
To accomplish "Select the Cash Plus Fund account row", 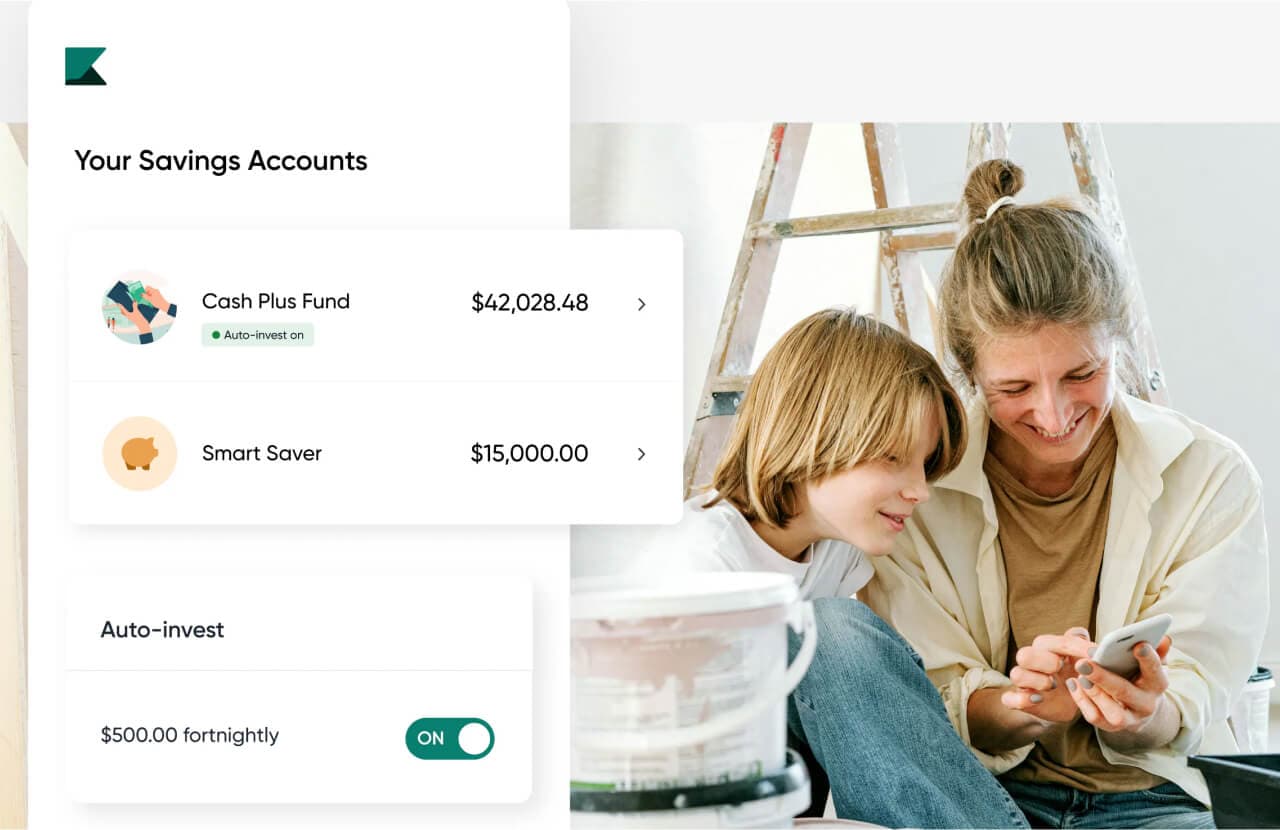I will point(375,307).
